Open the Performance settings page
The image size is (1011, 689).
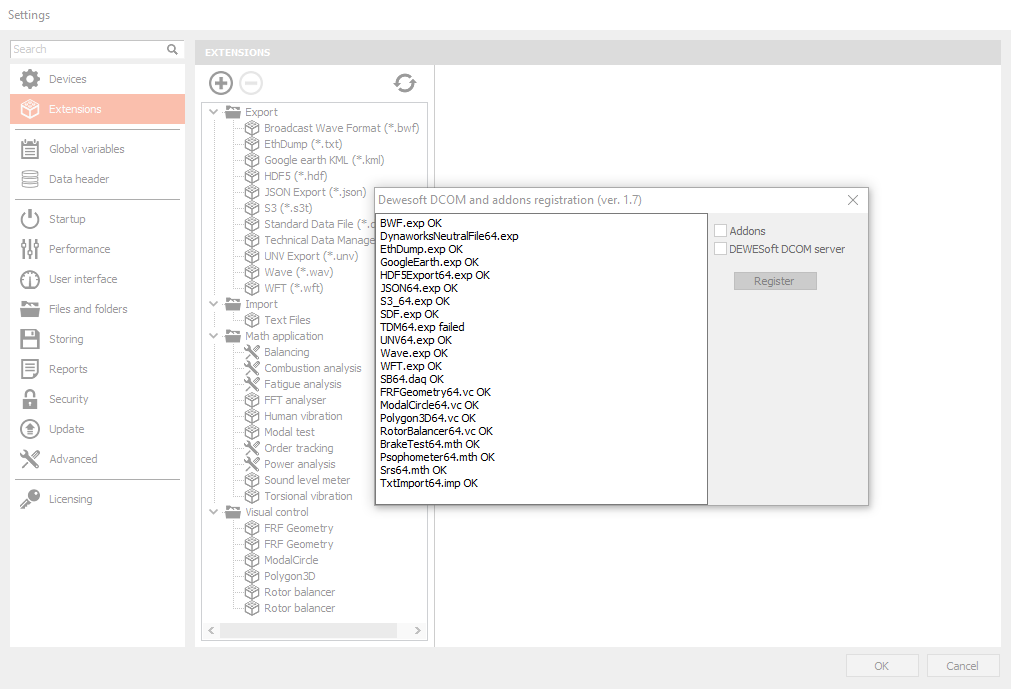pyautogui.click(x=97, y=249)
